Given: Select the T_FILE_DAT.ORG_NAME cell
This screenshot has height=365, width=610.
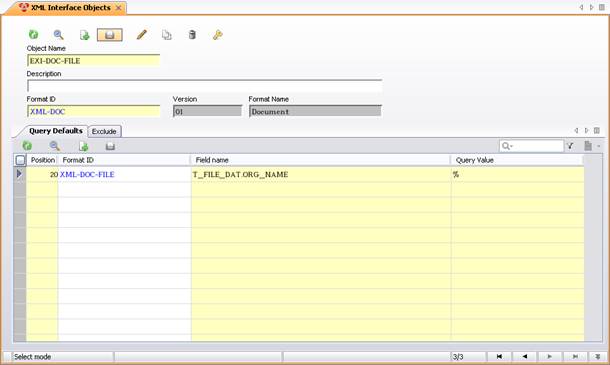Looking at the screenshot, I should pos(321,174).
